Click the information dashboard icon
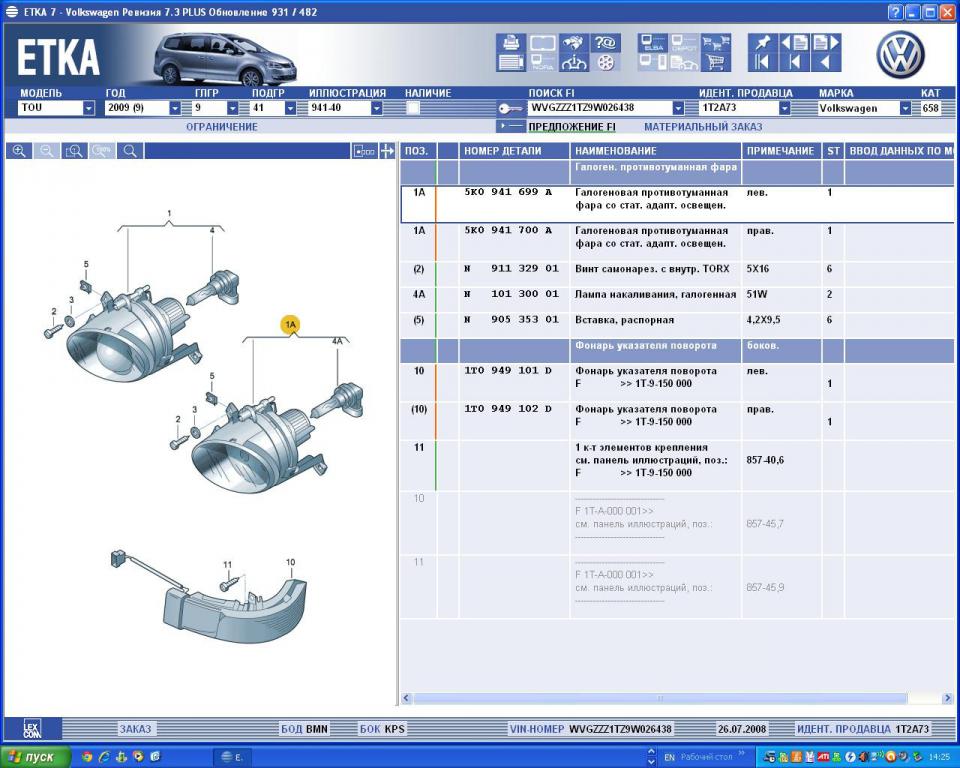 pos(574,62)
